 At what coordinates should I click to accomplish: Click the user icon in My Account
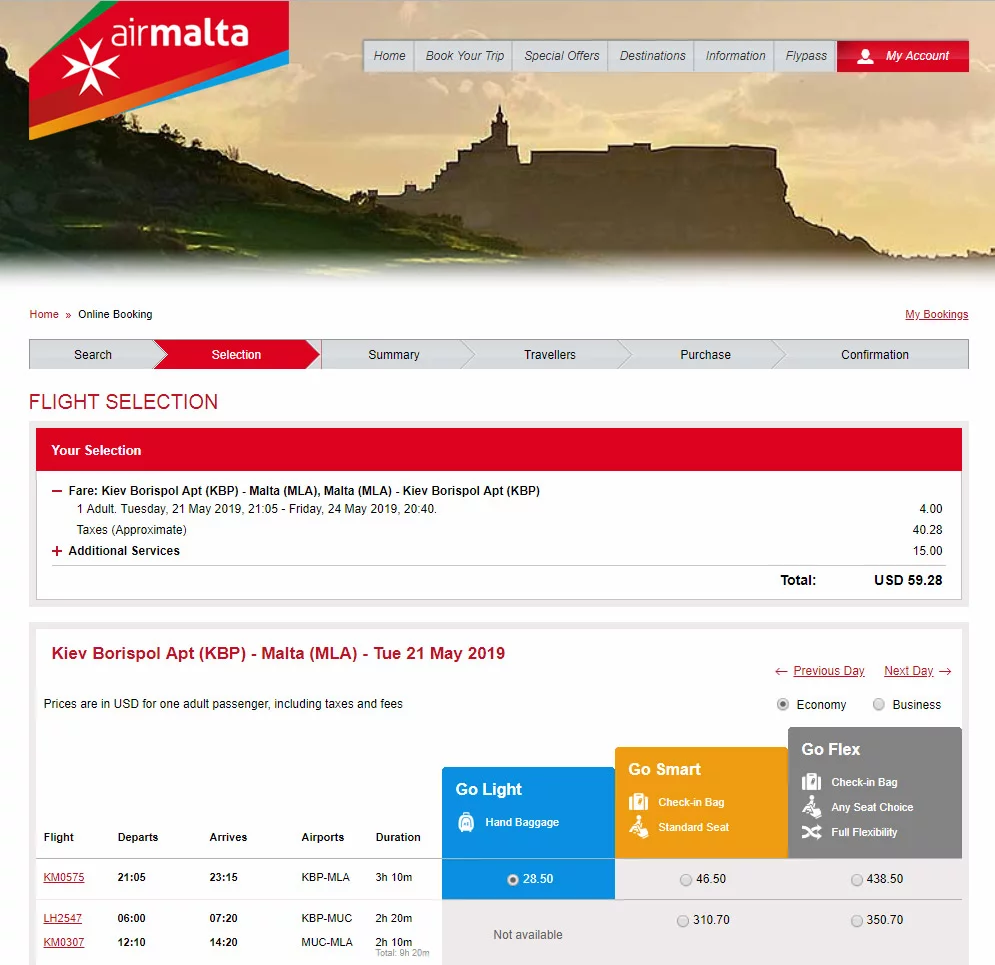pos(865,56)
